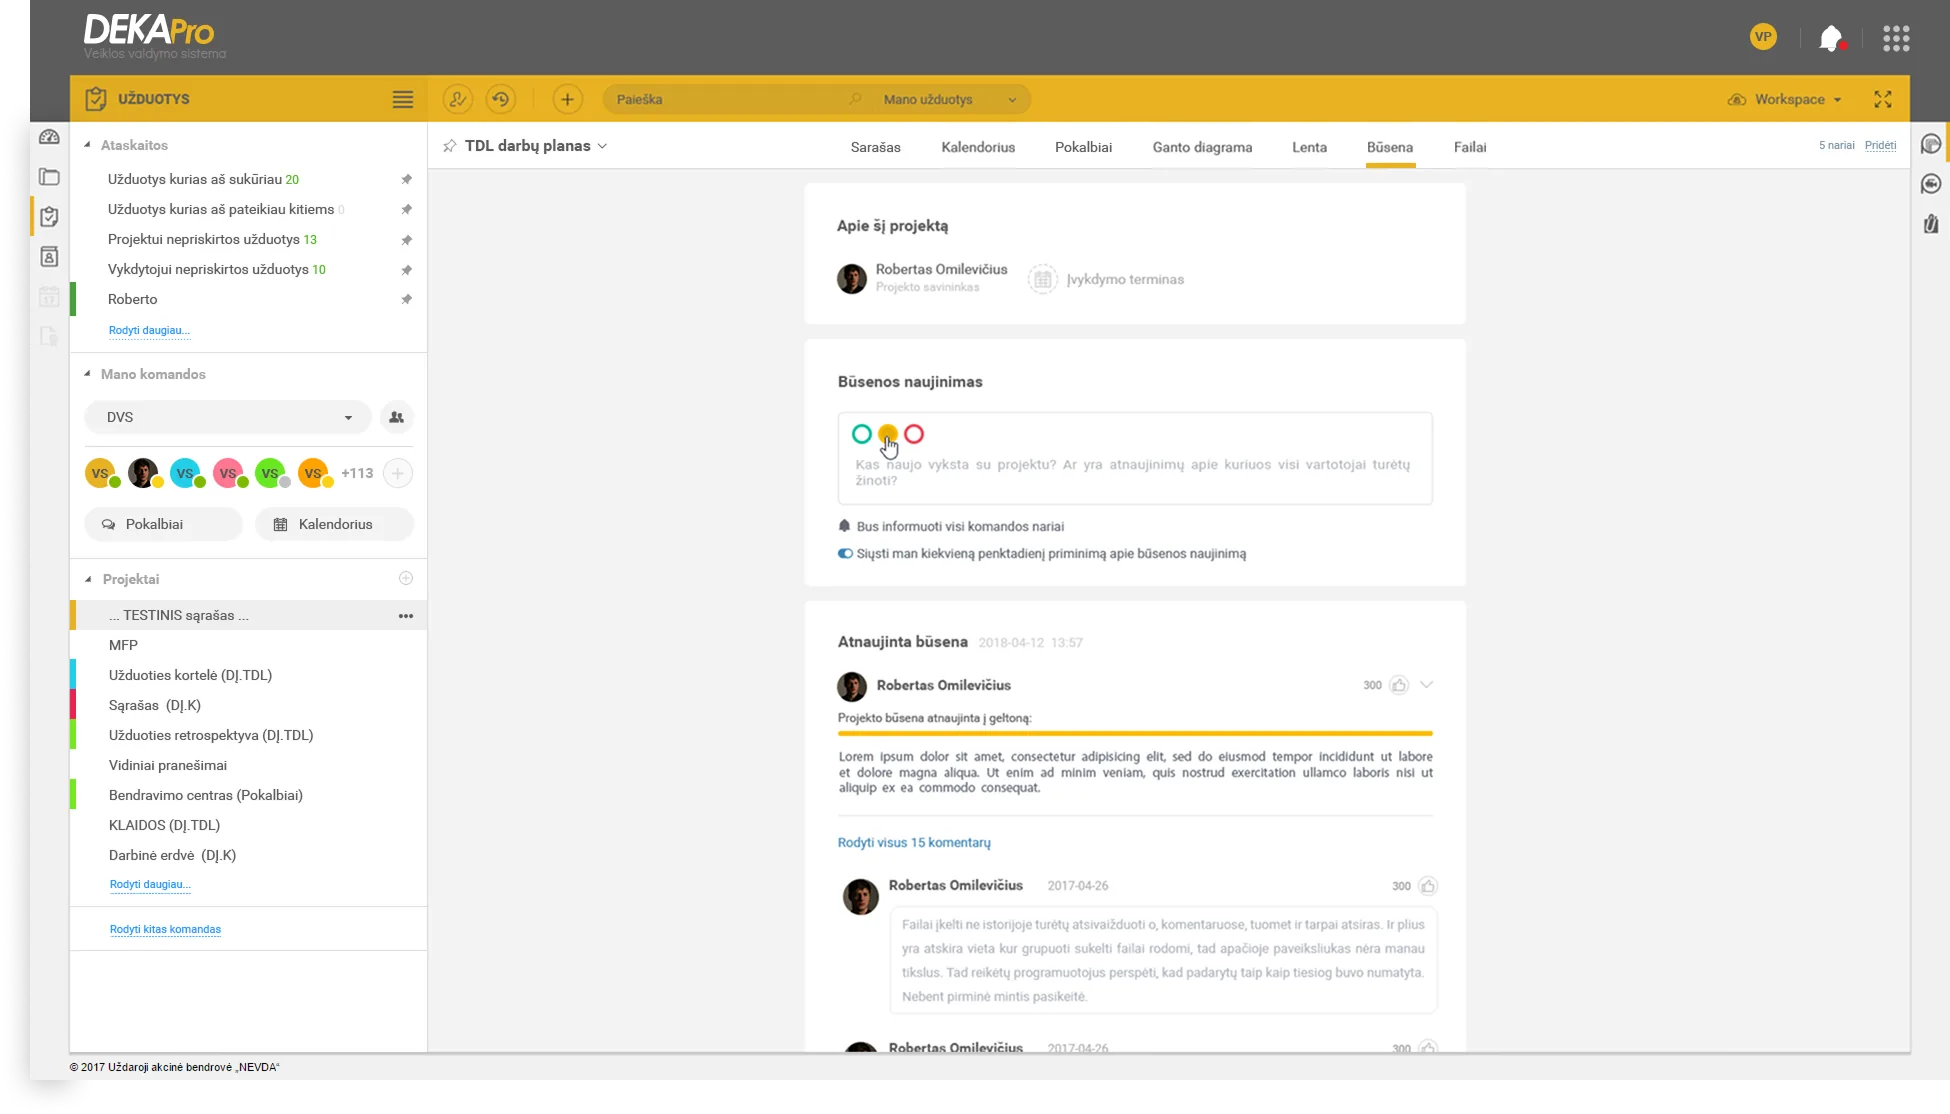Toggle the hamburger menu beside Užduotys

(402, 99)
